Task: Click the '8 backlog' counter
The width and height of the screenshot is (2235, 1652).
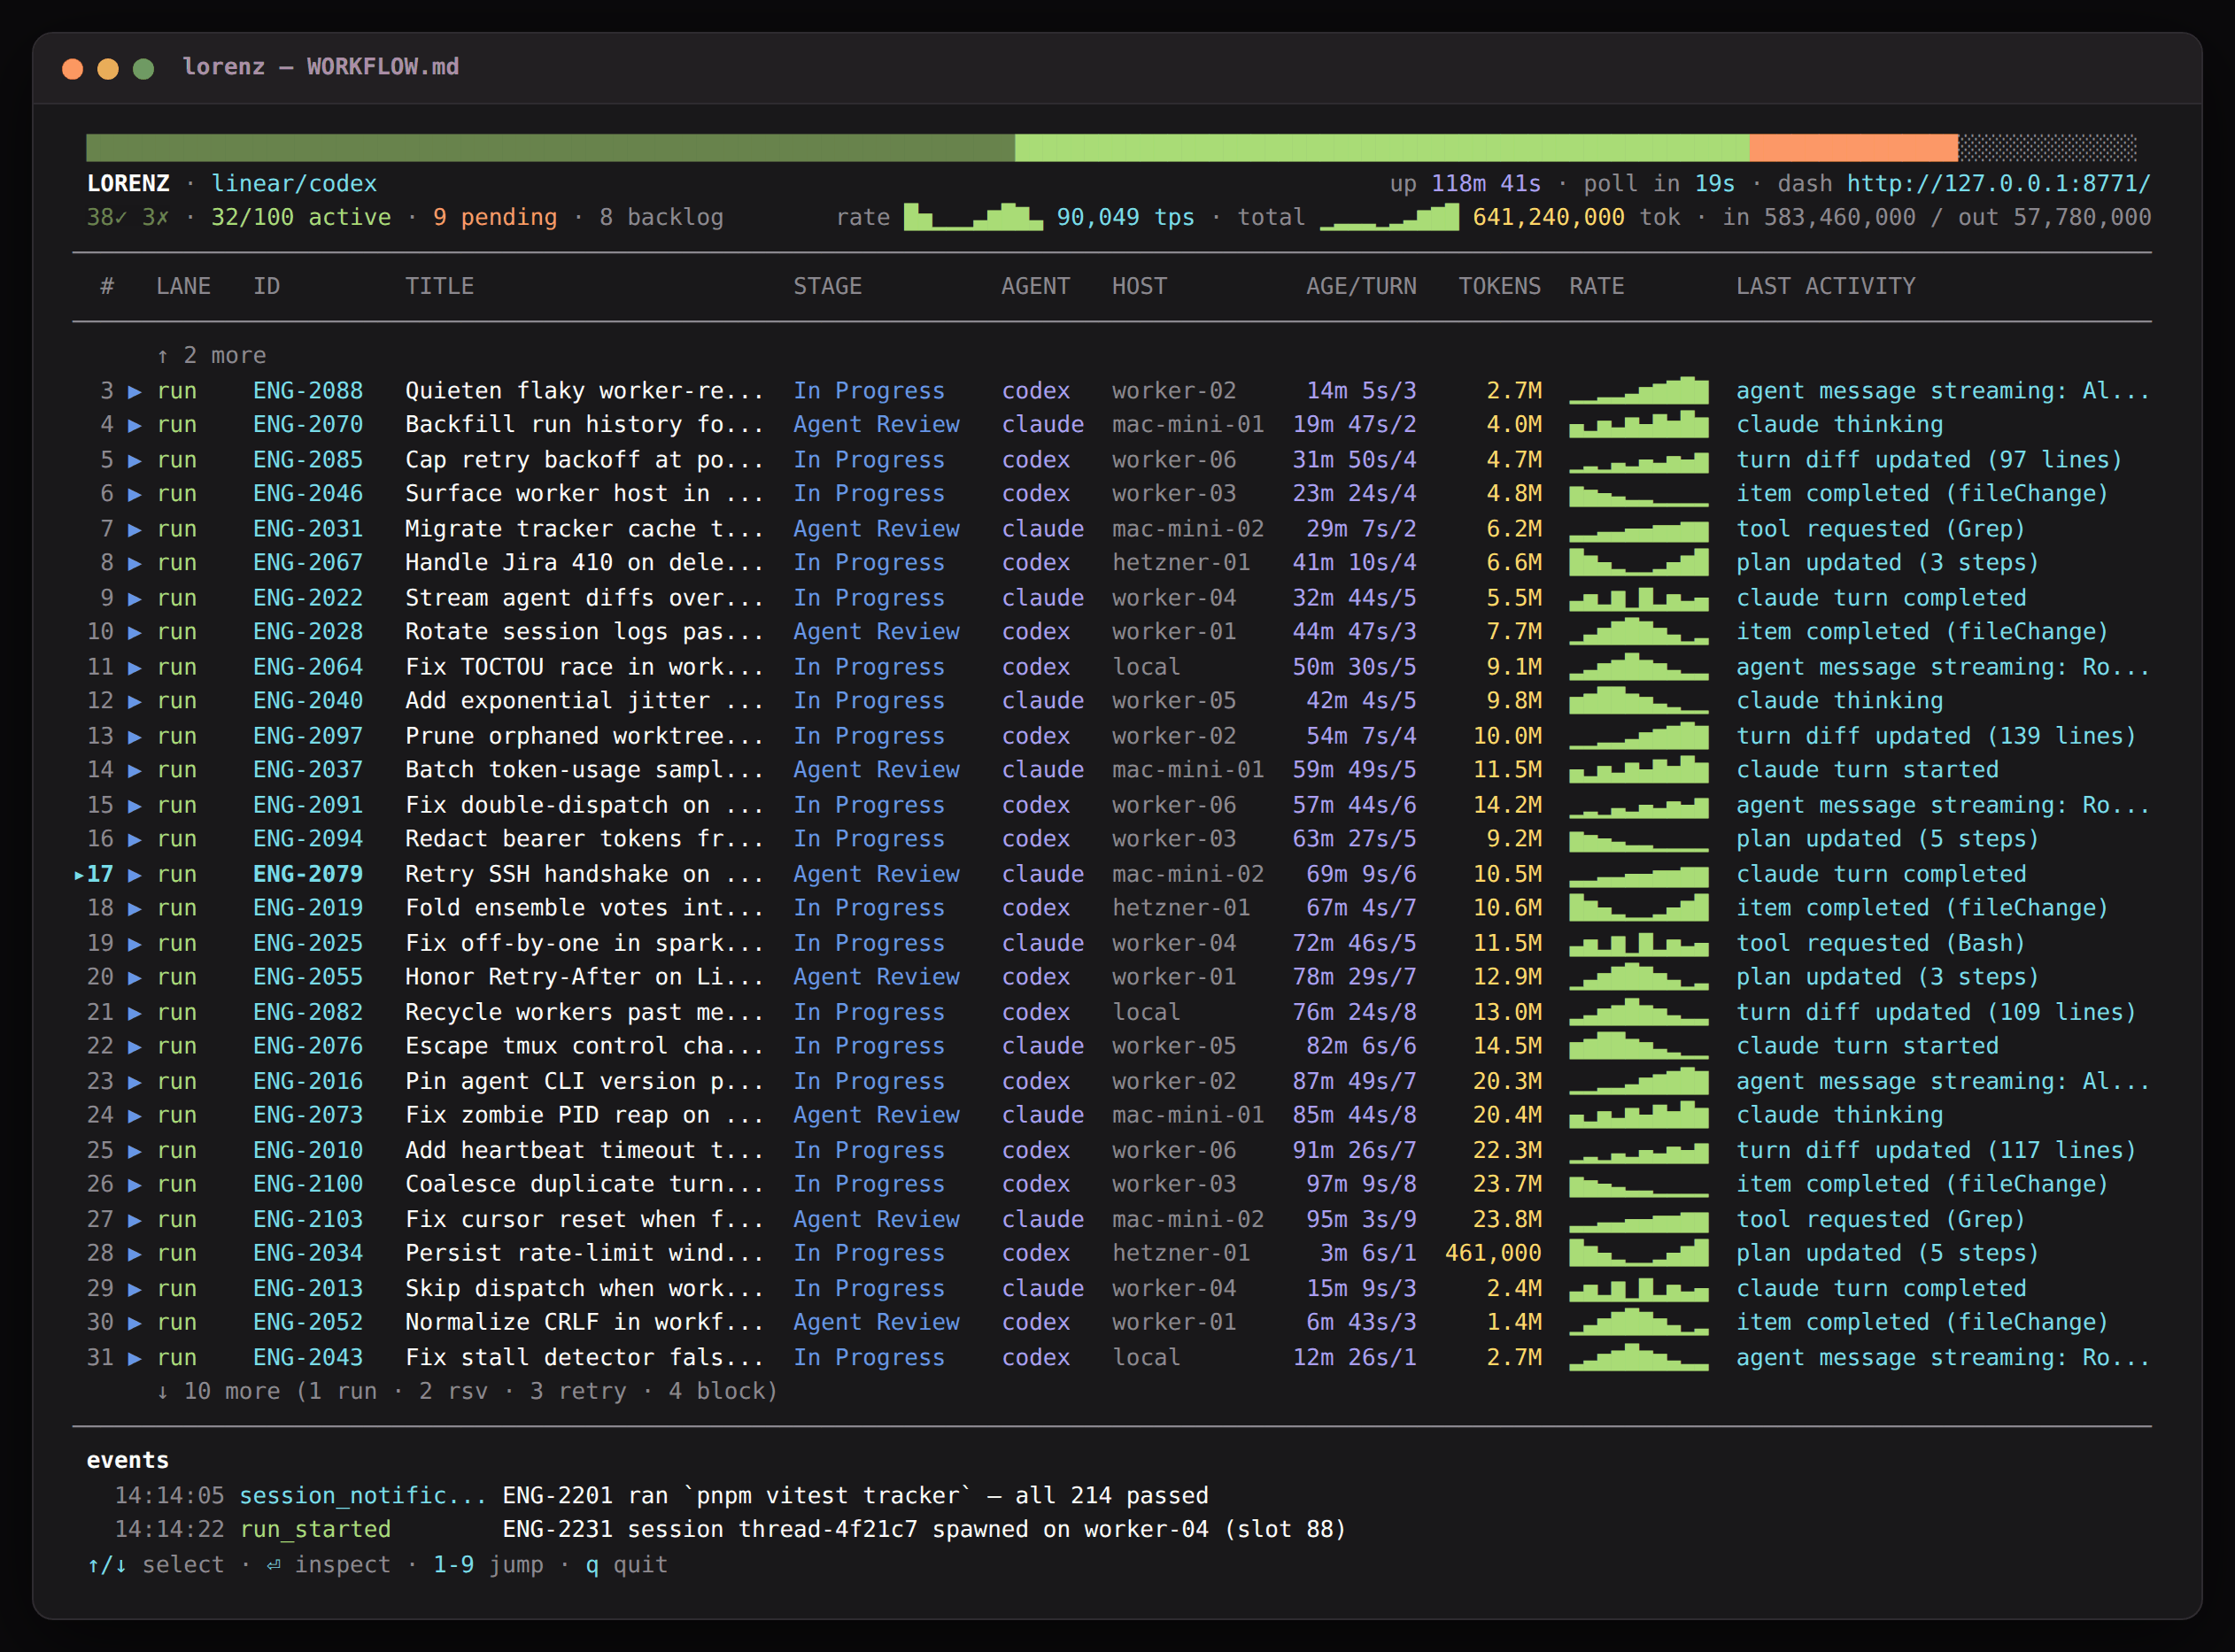Action: tap(661, 217)
